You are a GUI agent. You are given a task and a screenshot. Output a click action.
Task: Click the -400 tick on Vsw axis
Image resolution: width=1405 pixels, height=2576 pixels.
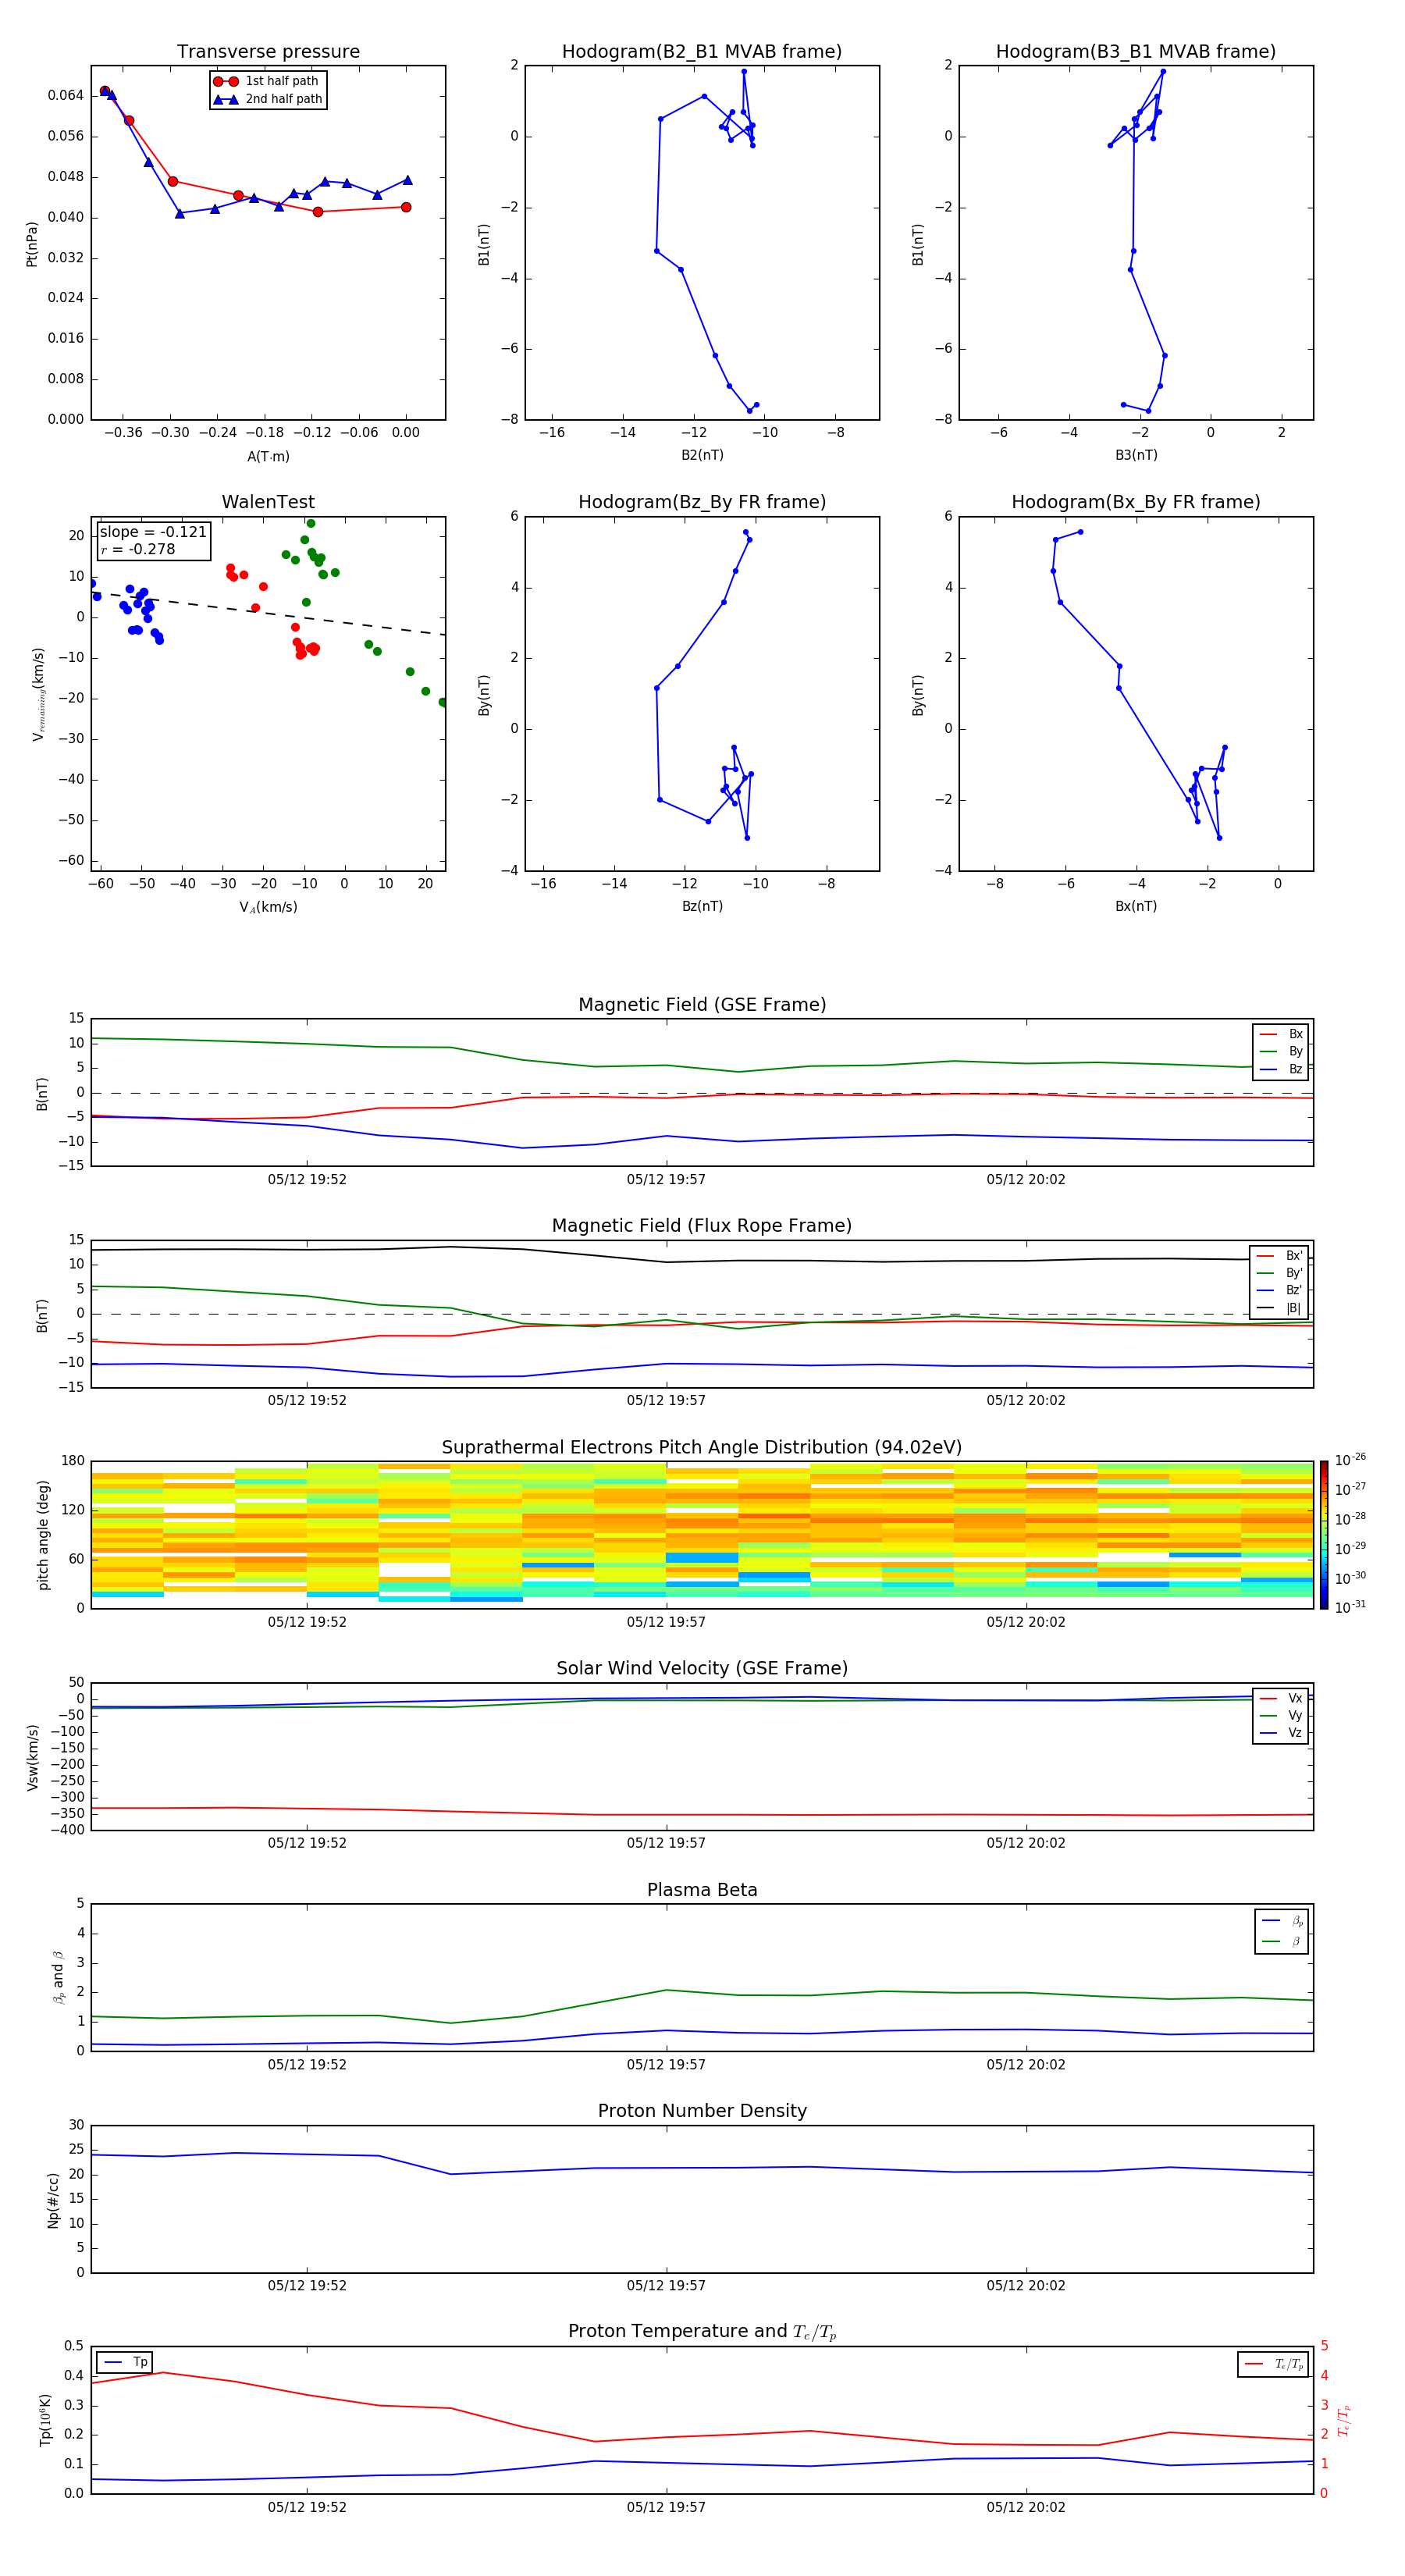pos(68,1830)
